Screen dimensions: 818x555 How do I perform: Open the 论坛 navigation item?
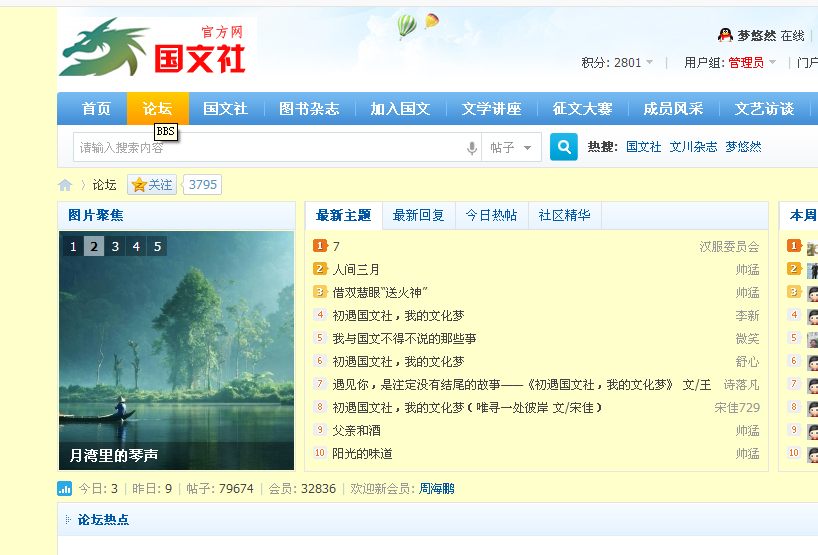158,108
